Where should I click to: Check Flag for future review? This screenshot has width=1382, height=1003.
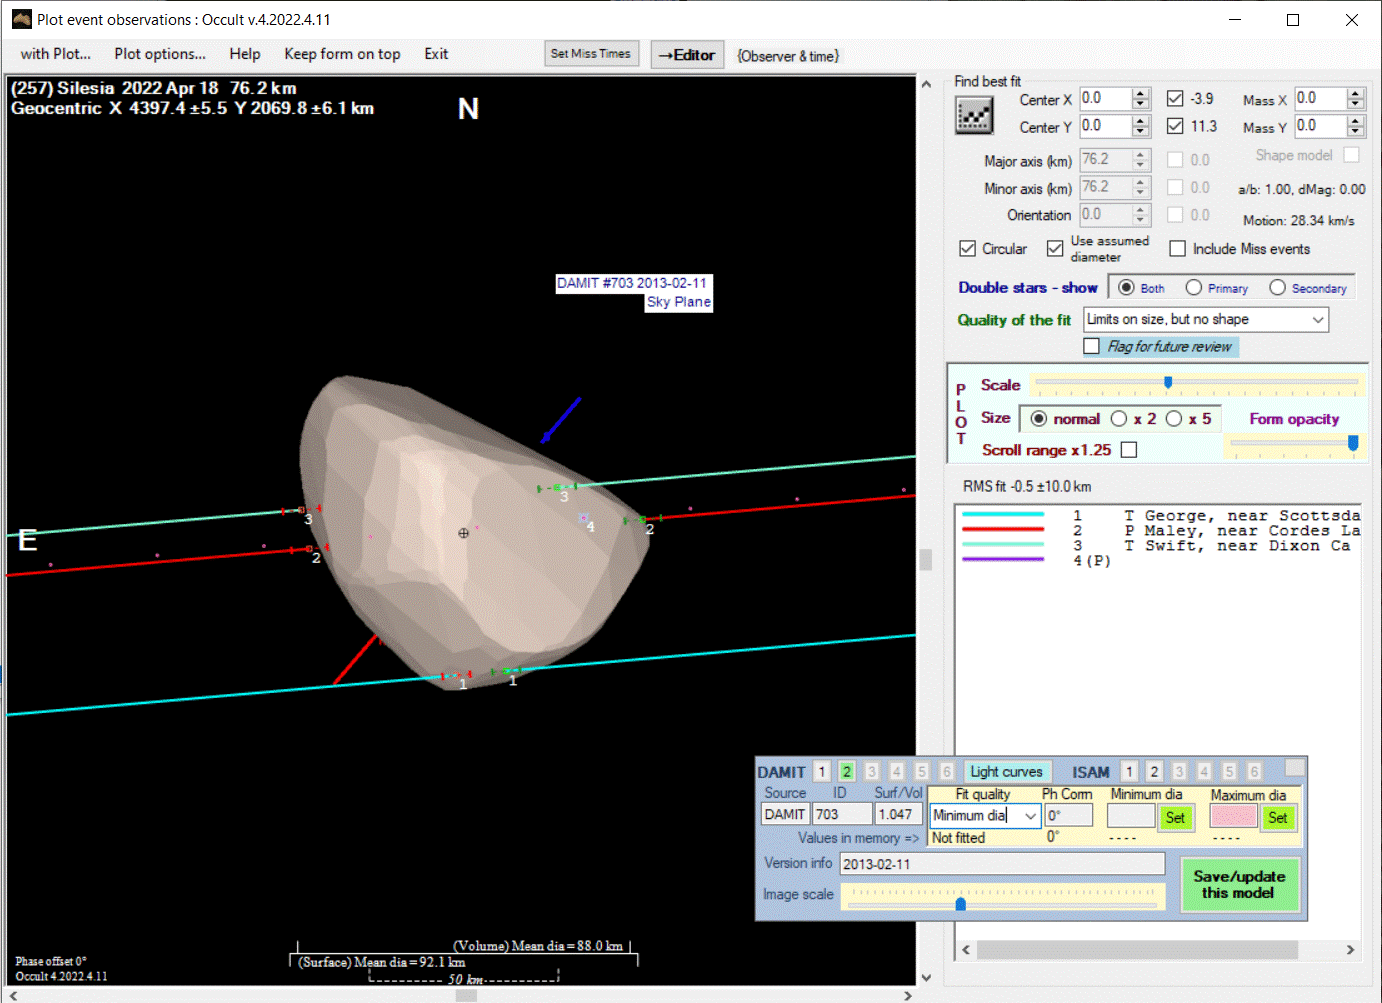(1092, 346)
